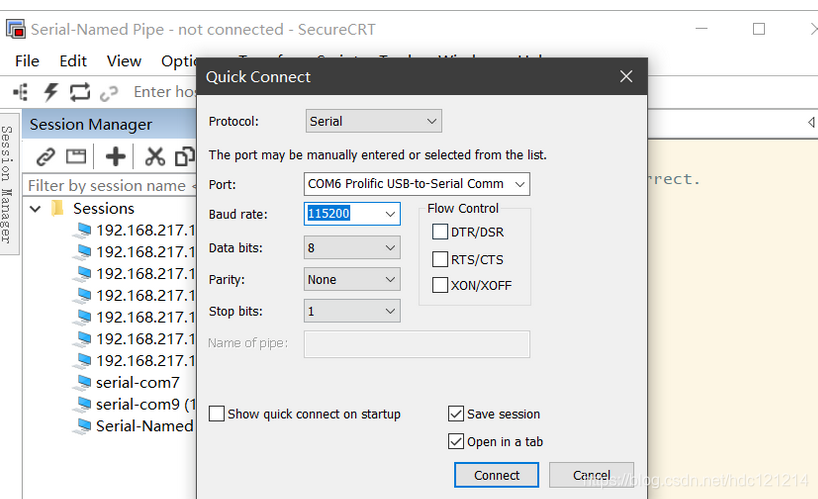Collapse the Sessions tree folder

35,209
